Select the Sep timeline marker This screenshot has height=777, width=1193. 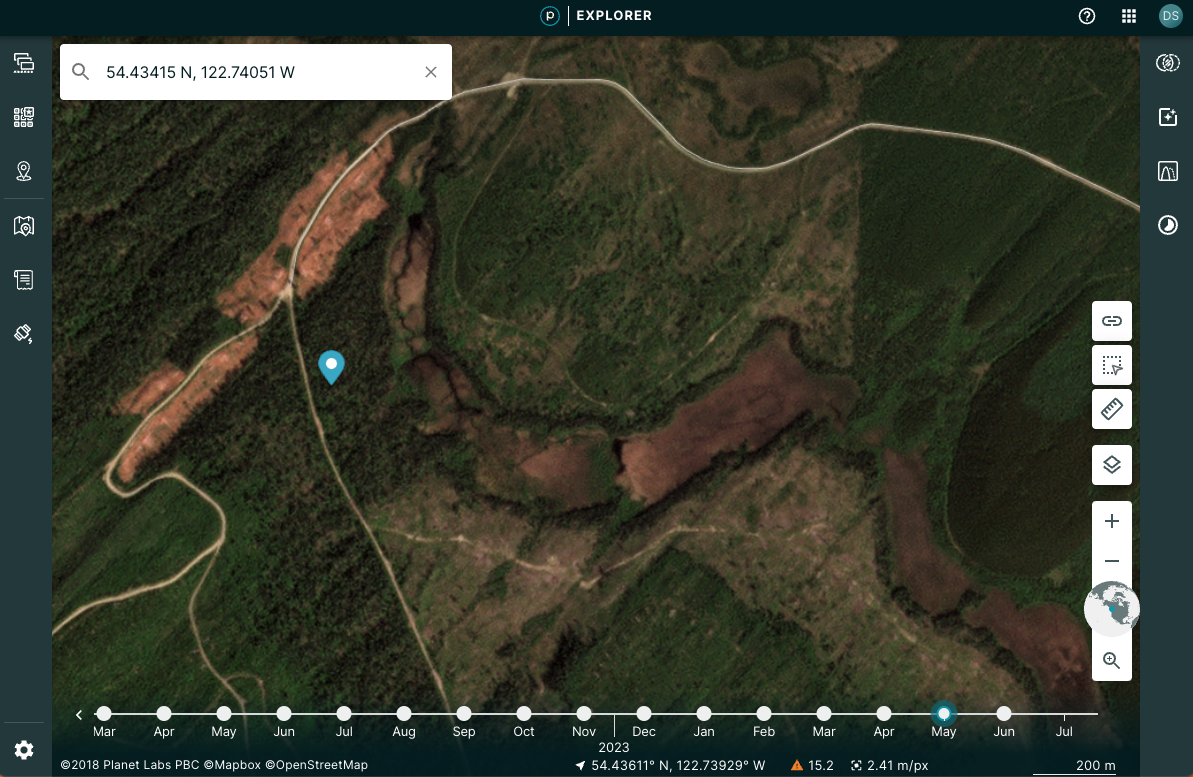(464, 713)
